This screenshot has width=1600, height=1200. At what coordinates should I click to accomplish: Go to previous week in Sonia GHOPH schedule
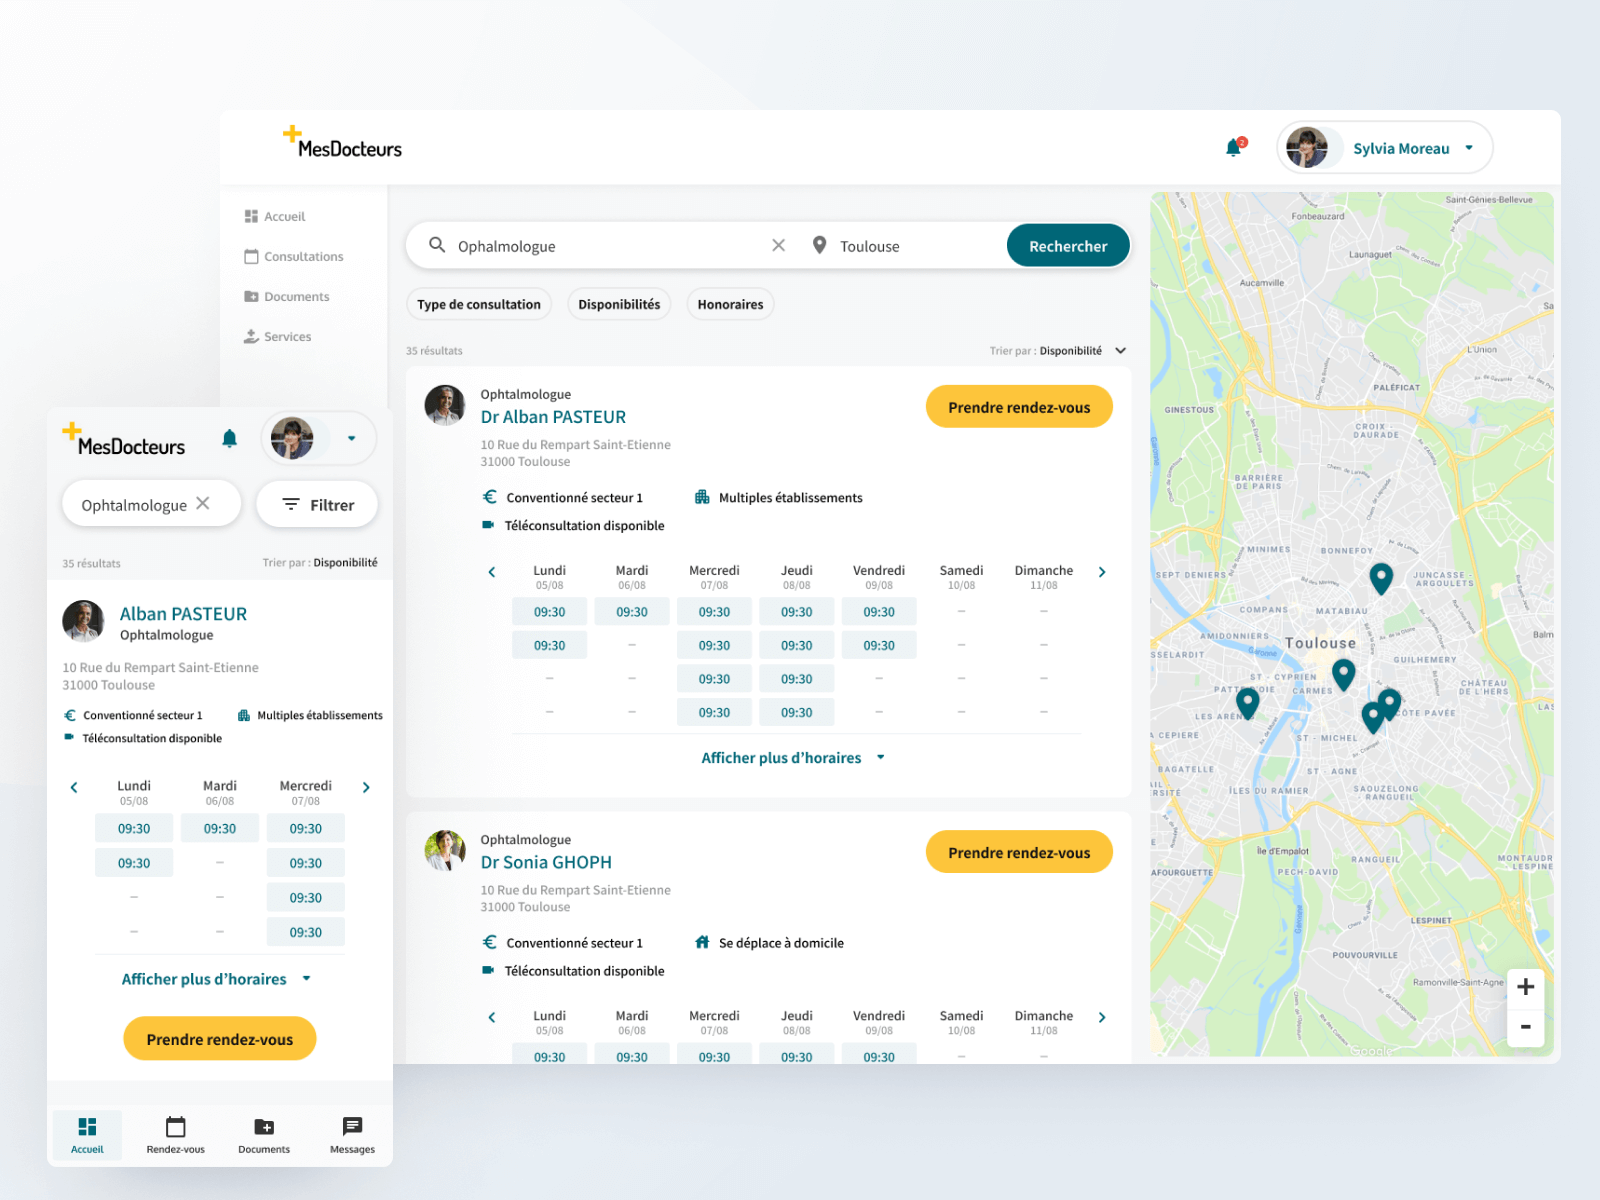point(491,1017)
